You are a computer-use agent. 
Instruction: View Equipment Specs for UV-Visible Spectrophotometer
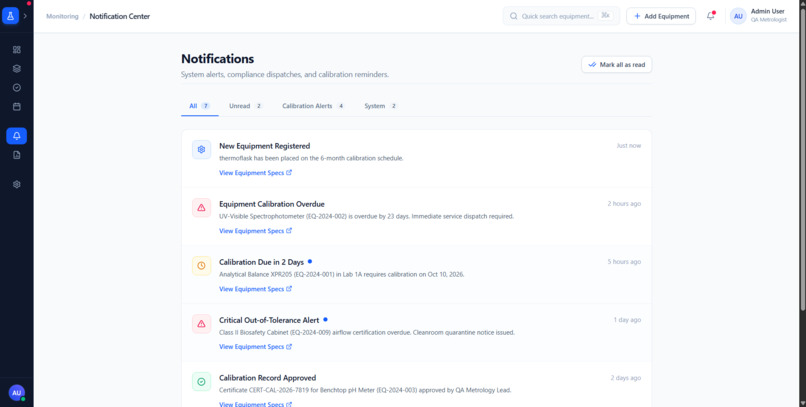tap(255, 231)
